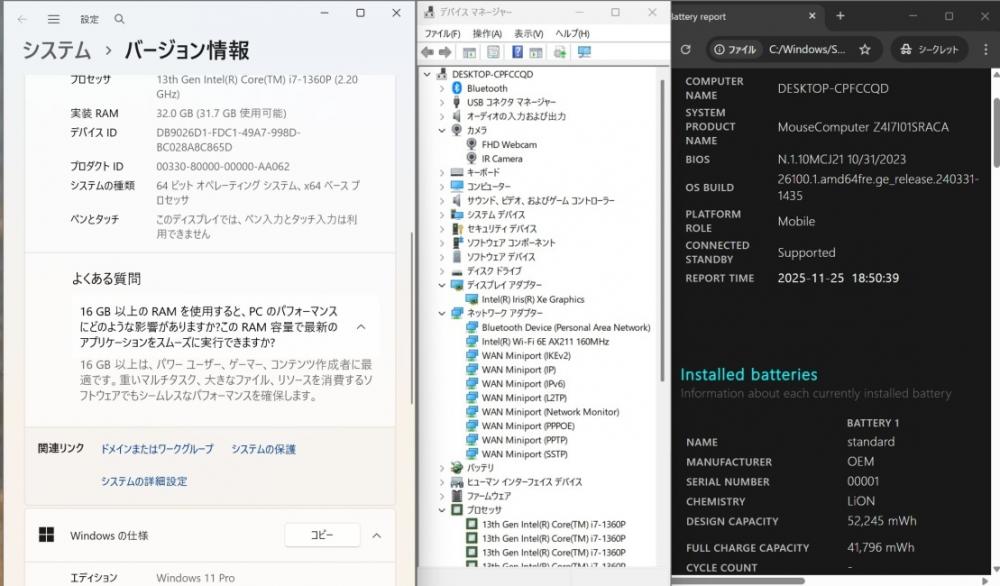The width and height of the screenshot is (1000, 586).
Task: Click the product ID 00330-80000-00000-AA062
Action: (x=223, y=166)
